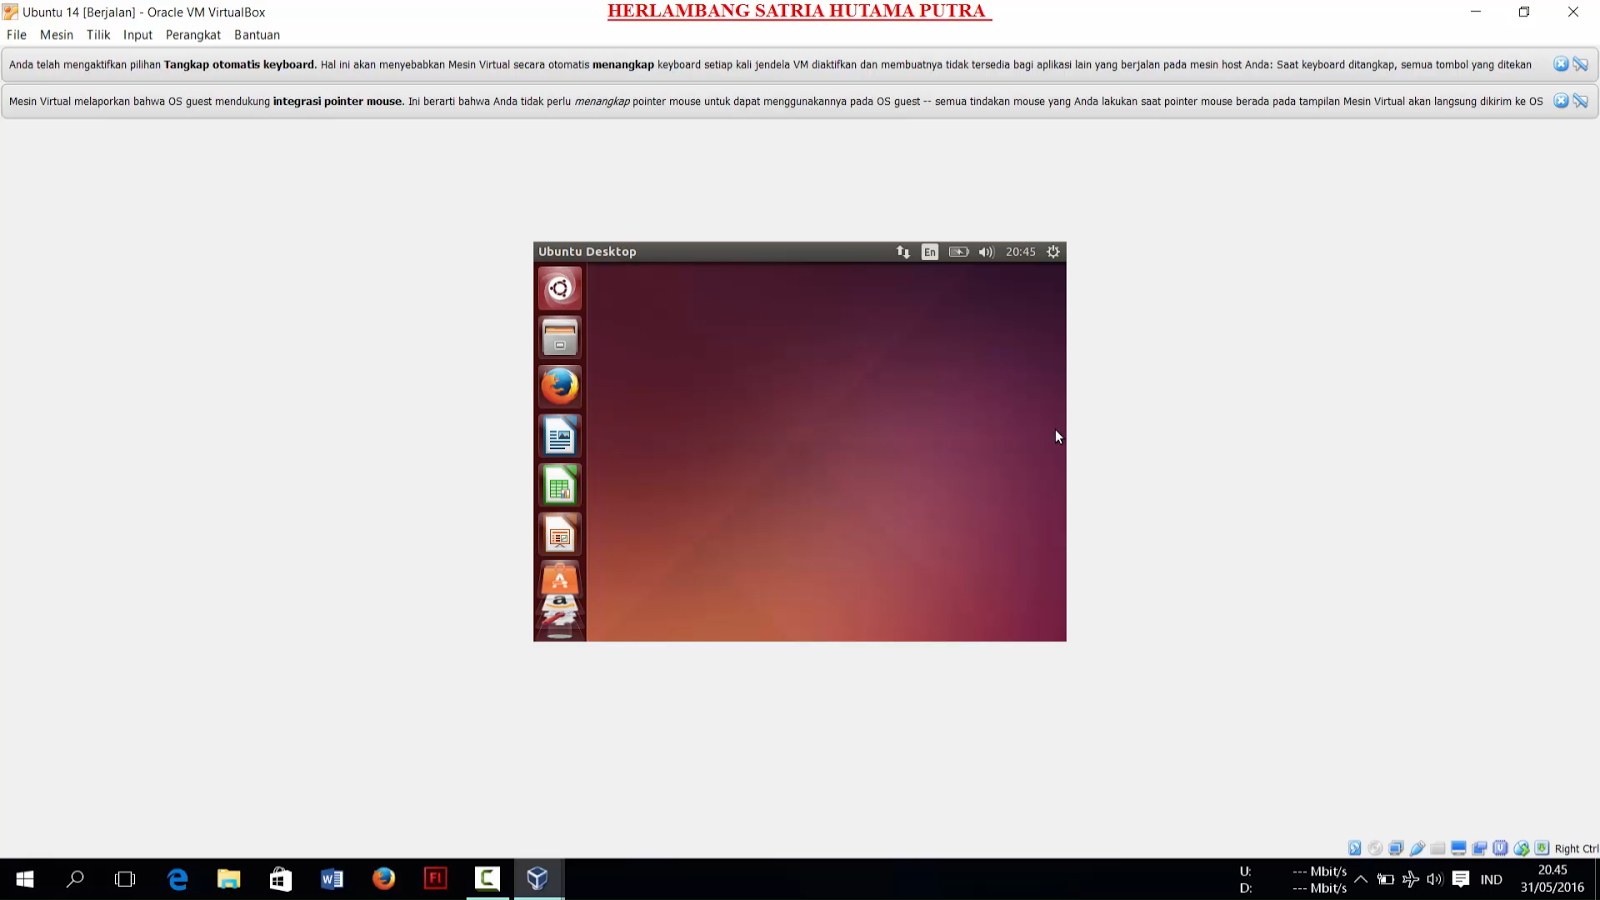
Task: Open the Action Center notifications icon
Action: pyautogui.click(x=1461, y=879)
